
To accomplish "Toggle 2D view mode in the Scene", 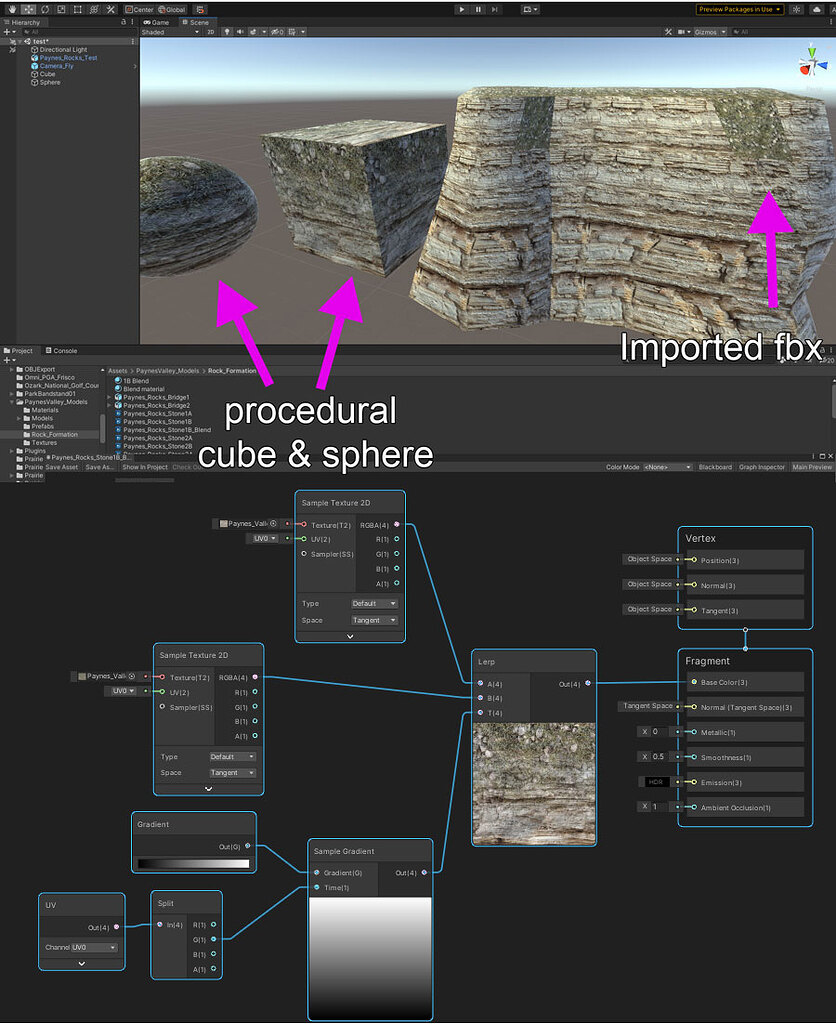I will [210, 31].
